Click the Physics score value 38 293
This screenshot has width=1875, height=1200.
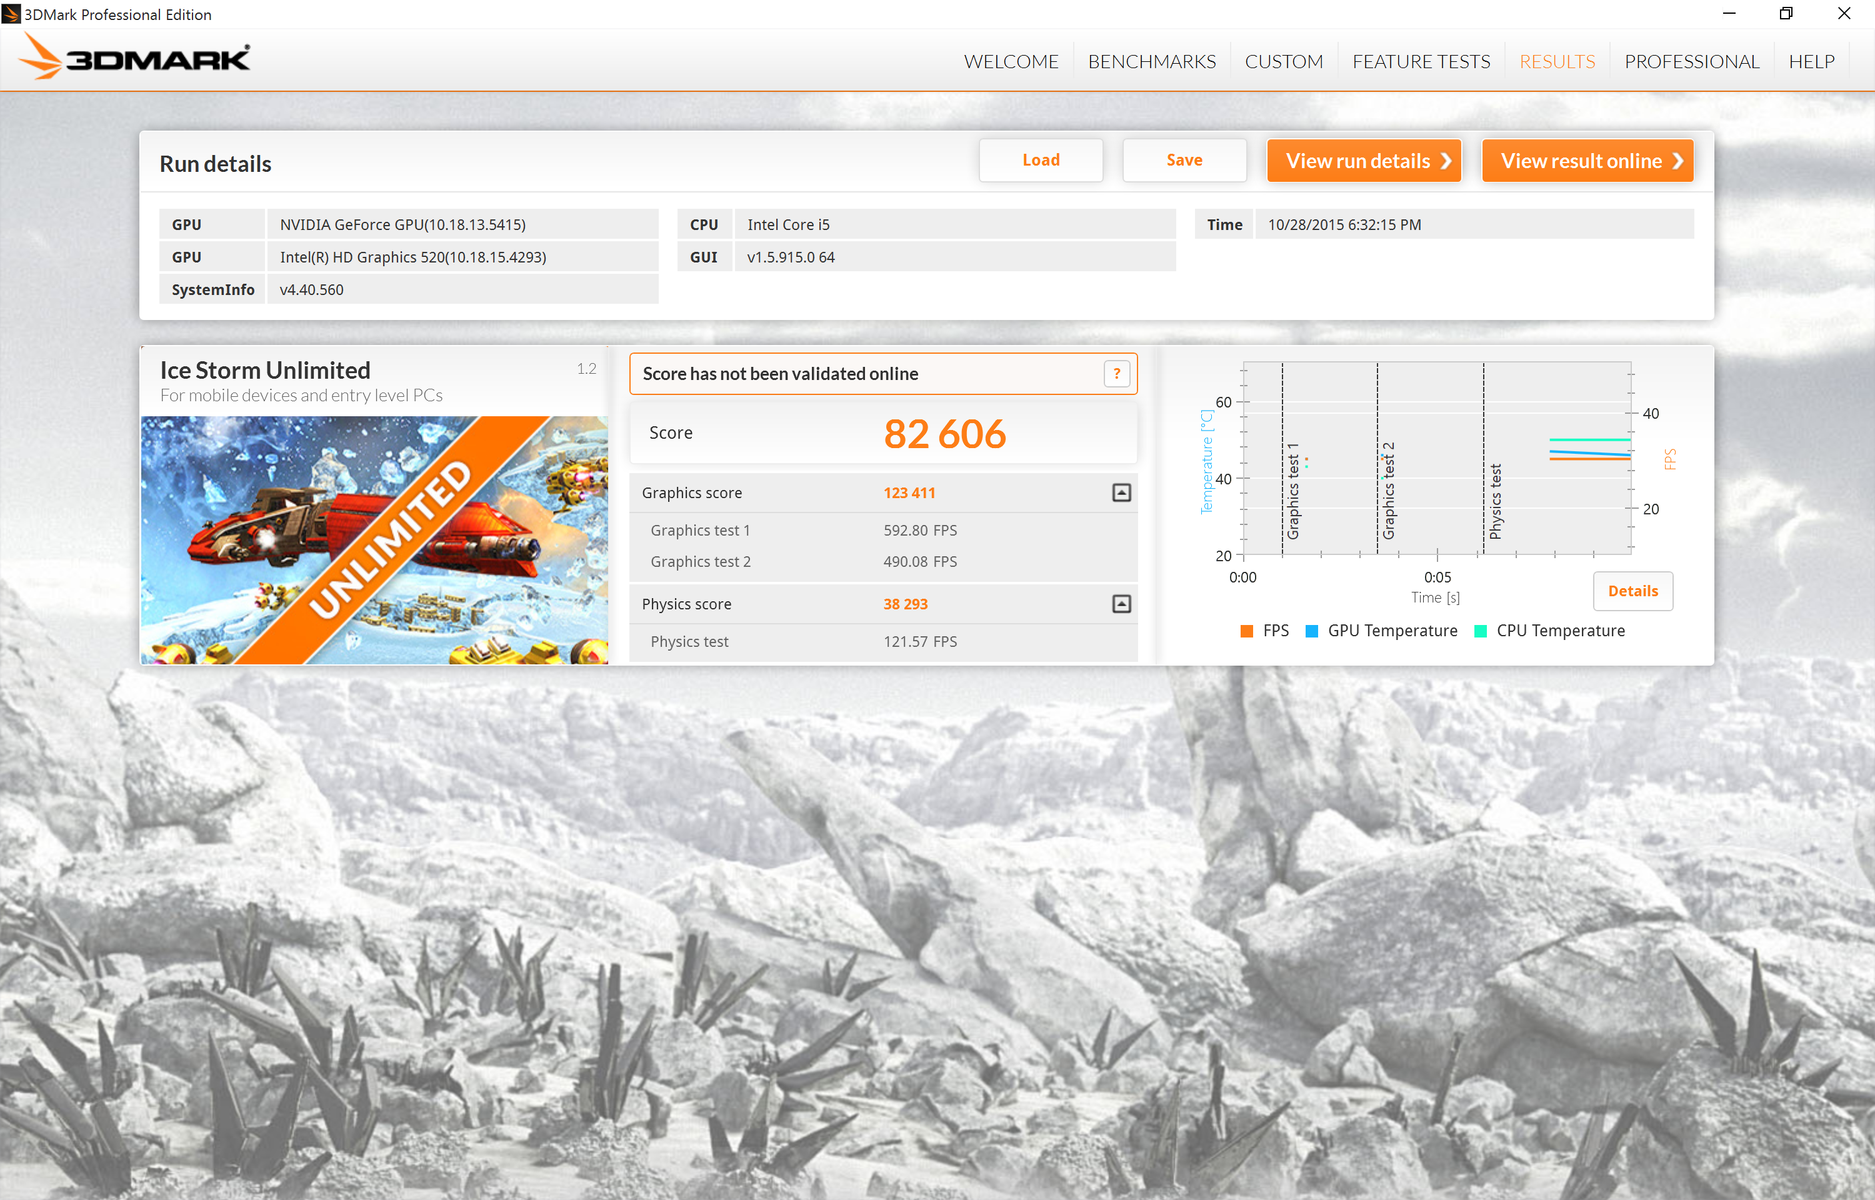906,604
